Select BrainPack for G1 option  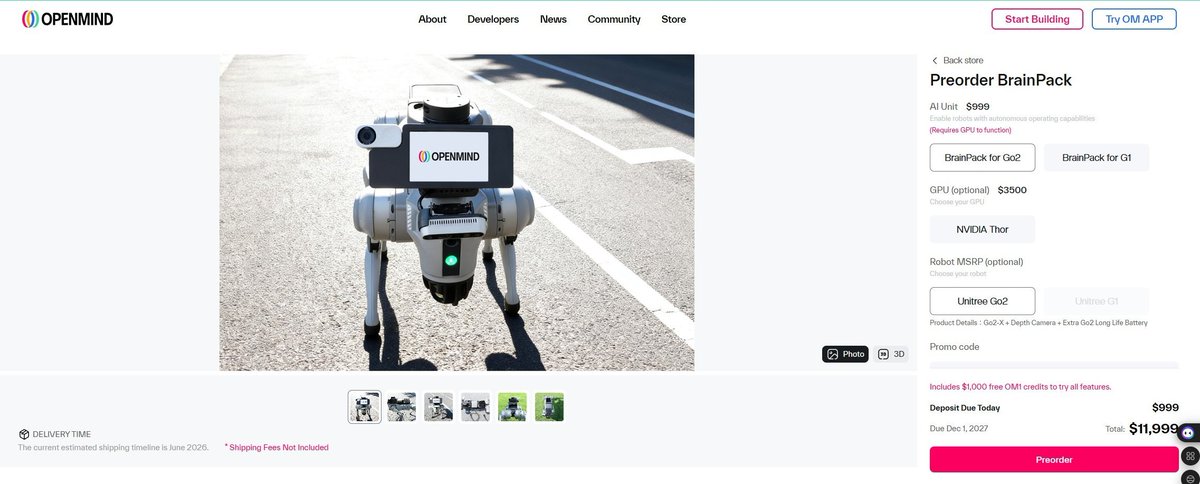(x=1096, y=157)
